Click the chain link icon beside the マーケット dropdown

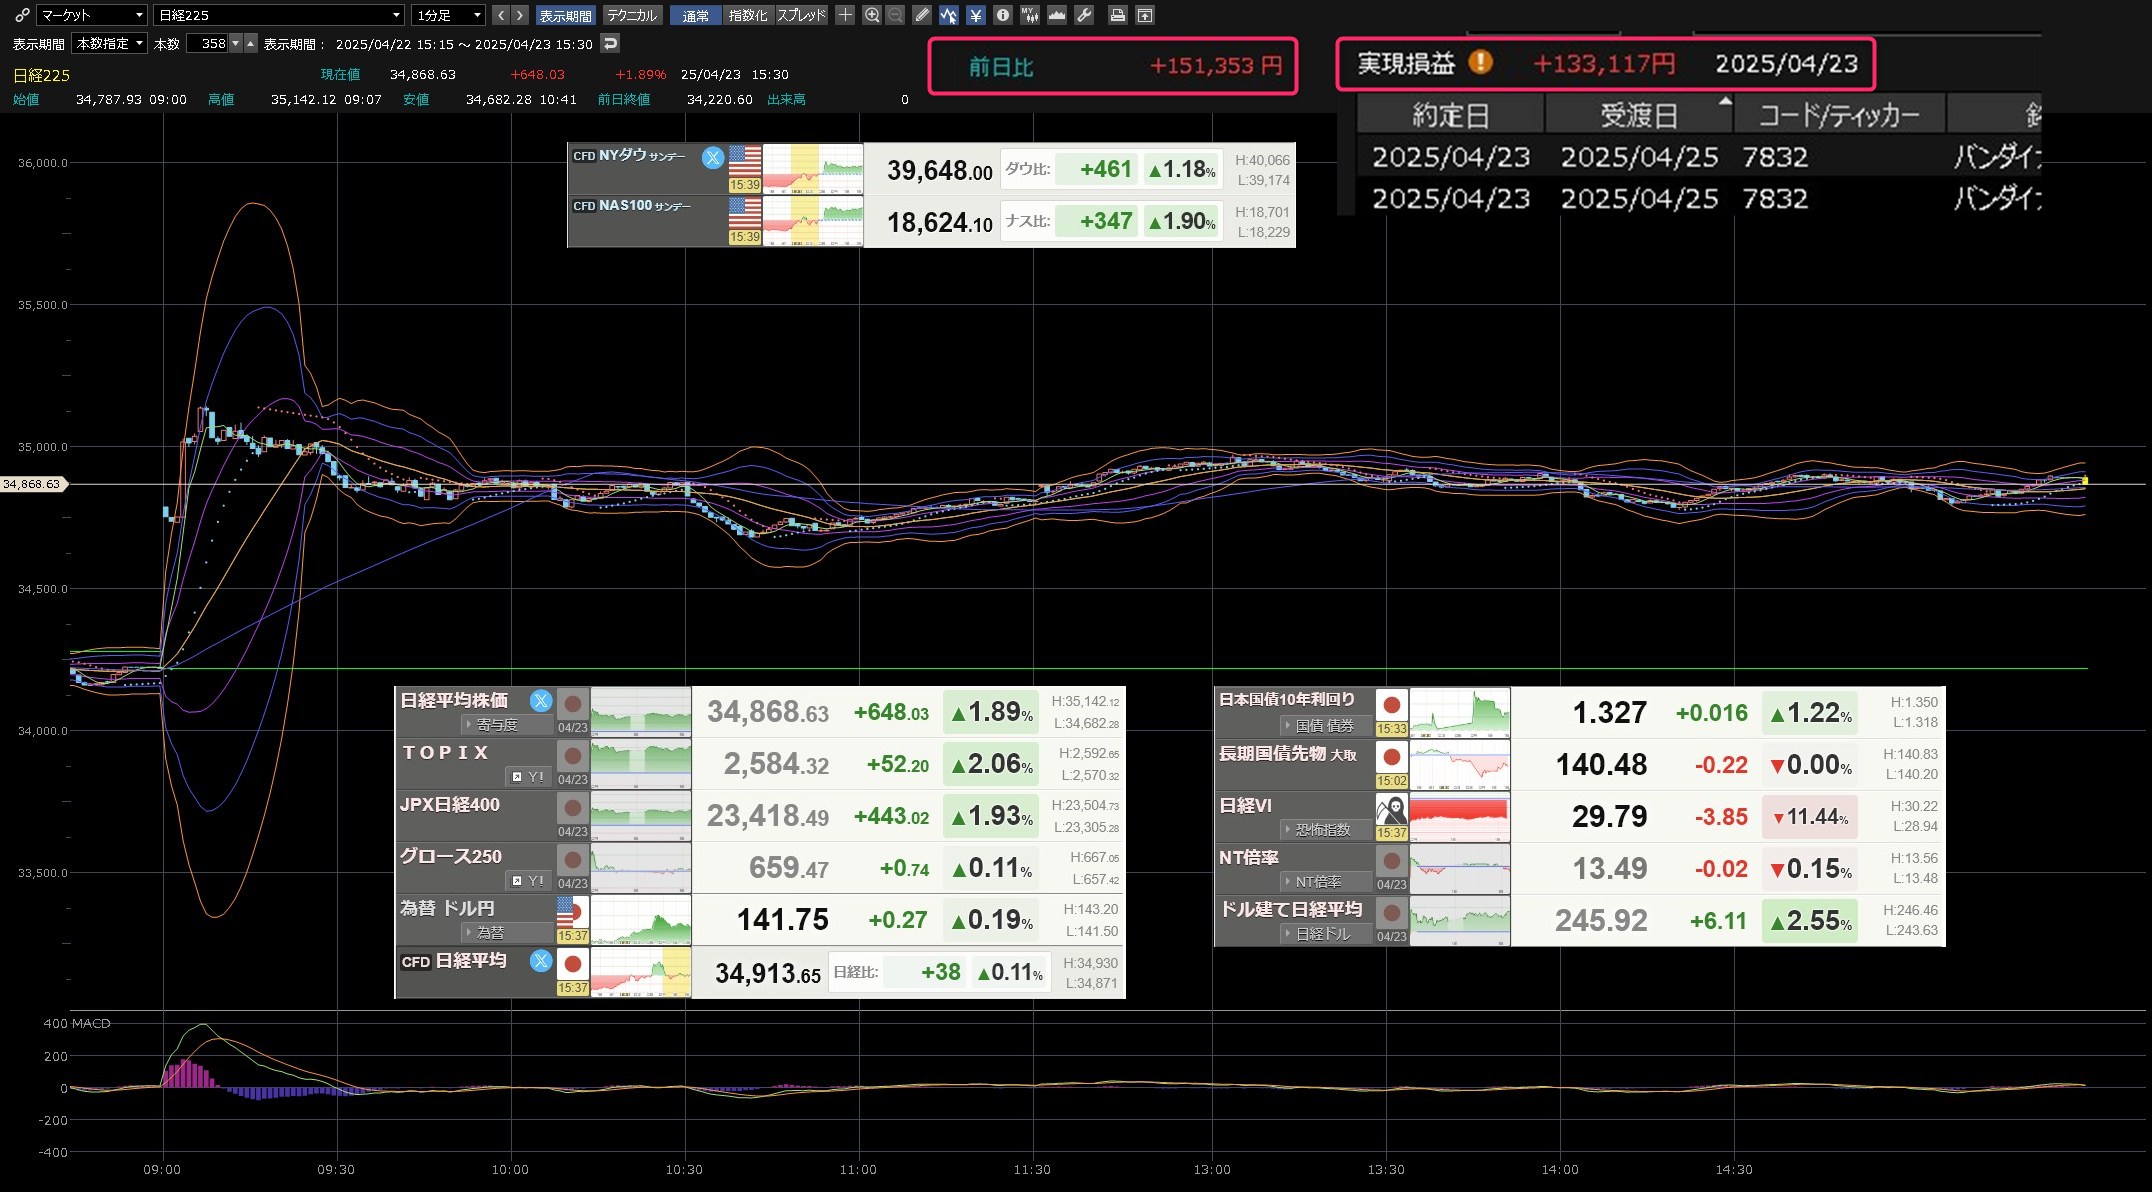tap(22, 15)
